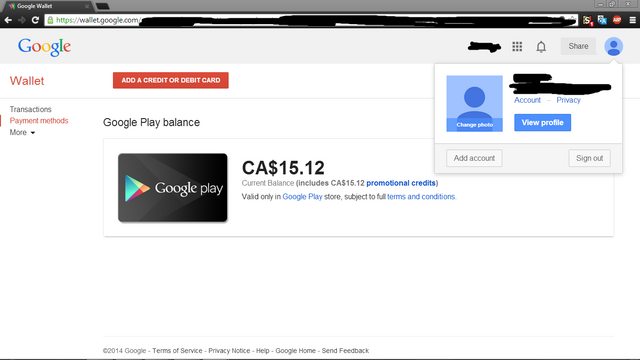This screenshot has height=360, width=640.
Task: Click the CA$15.12 balance amount
Action: tap(283, 168)
